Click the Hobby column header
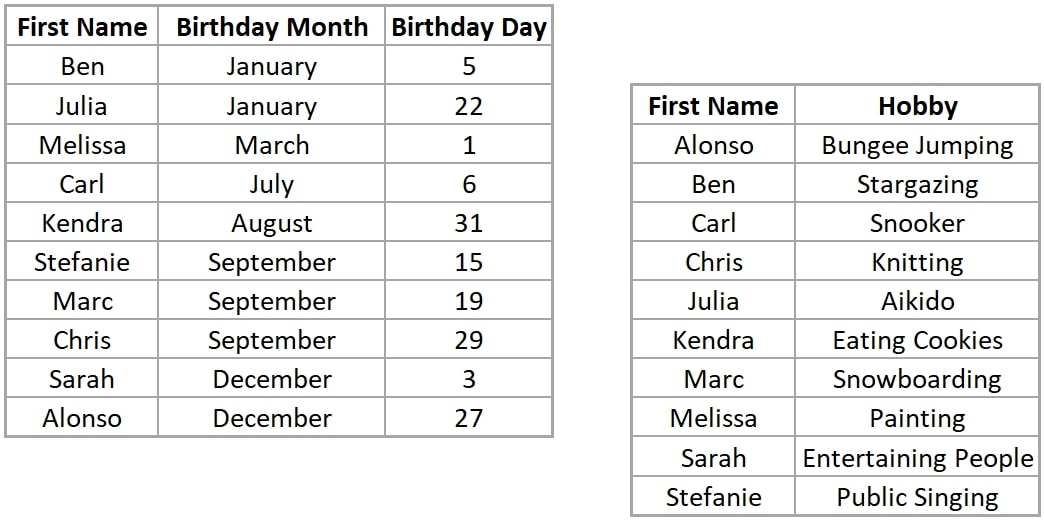 (917, 105)
